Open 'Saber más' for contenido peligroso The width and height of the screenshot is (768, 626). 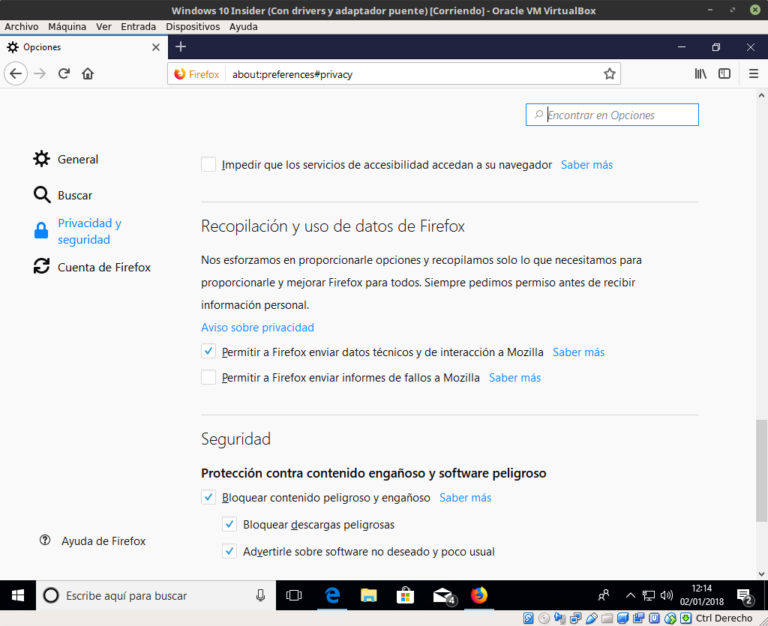tap(465, 498)
